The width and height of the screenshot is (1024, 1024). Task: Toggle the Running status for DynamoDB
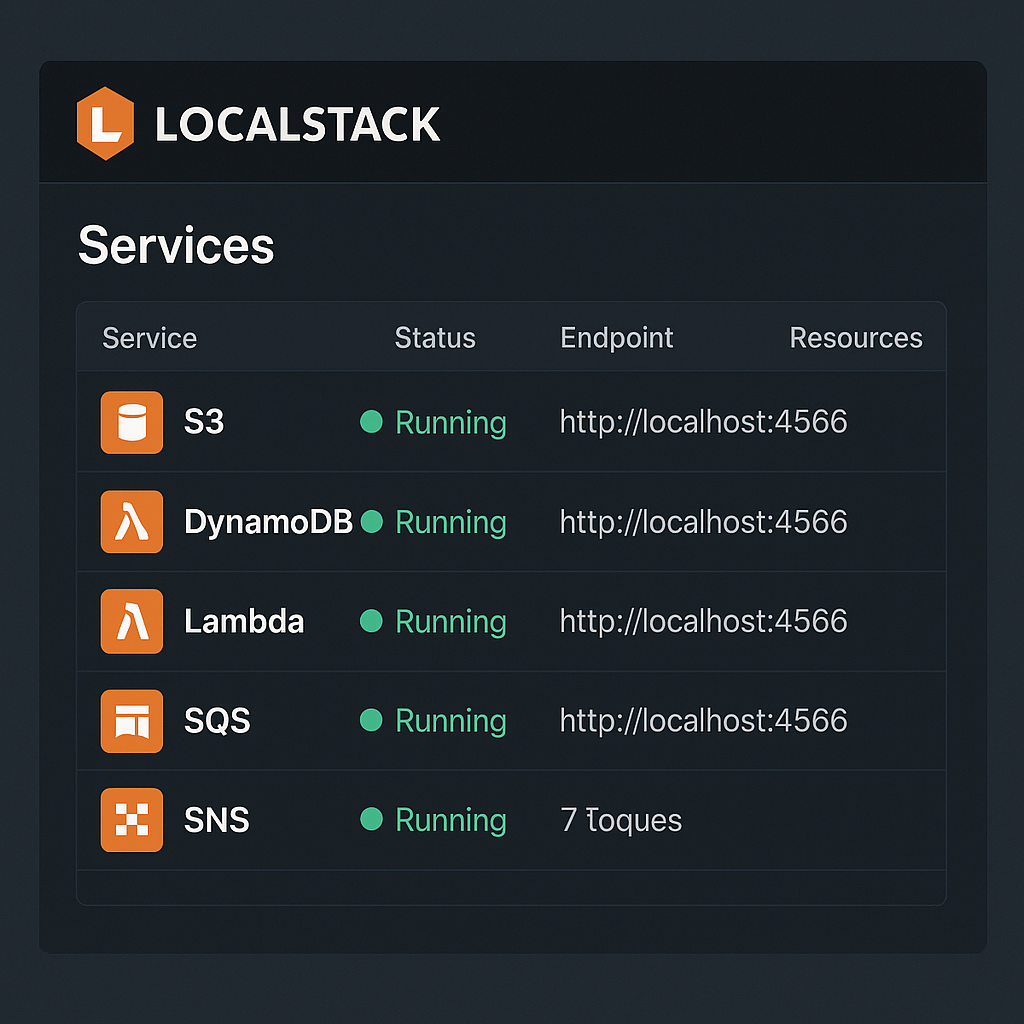450,522
